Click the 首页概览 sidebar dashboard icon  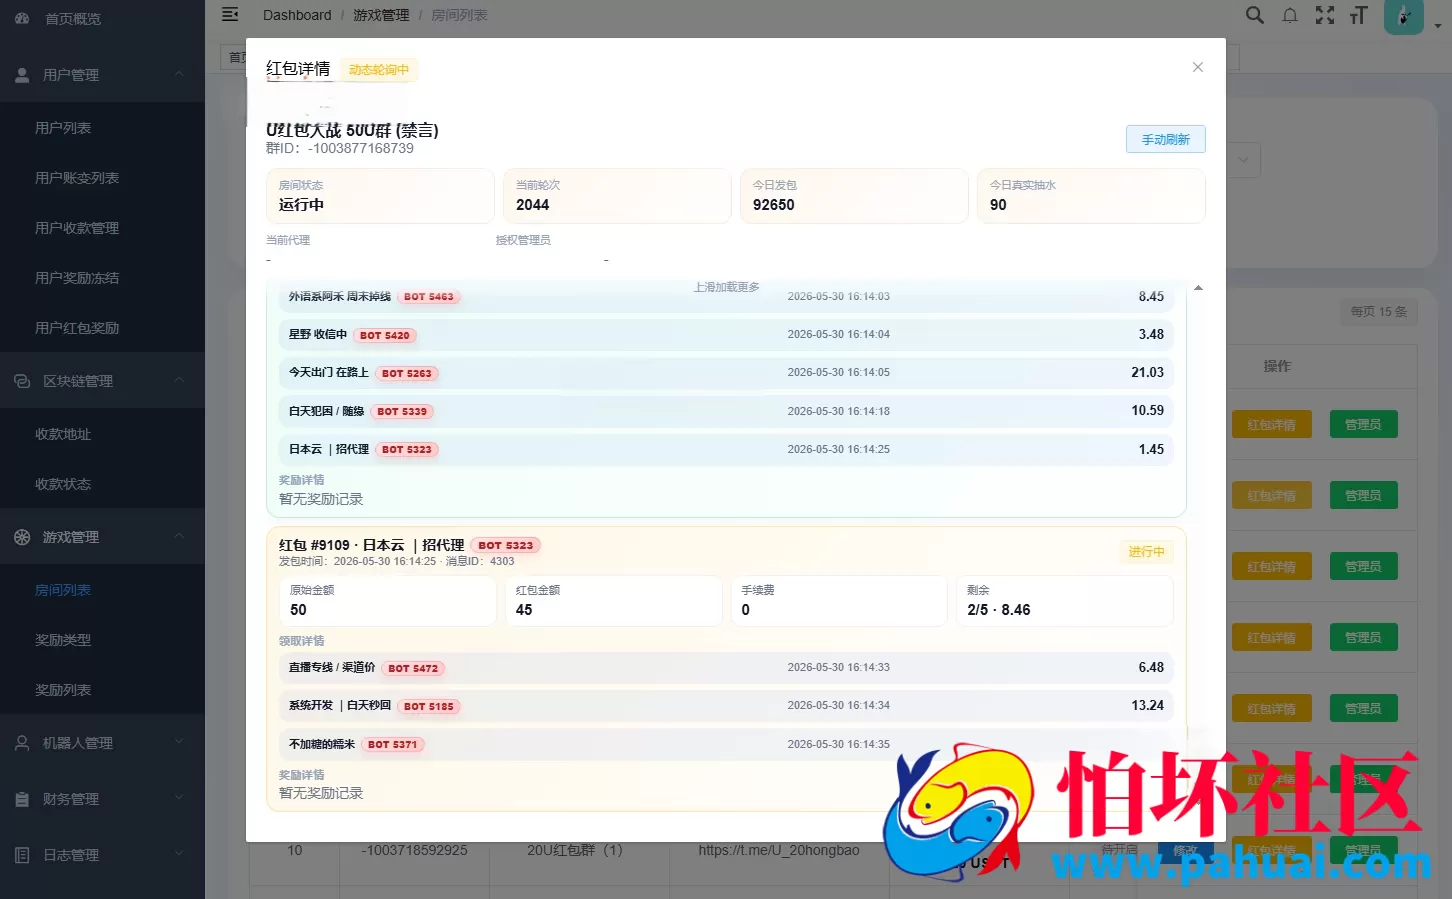22,19
